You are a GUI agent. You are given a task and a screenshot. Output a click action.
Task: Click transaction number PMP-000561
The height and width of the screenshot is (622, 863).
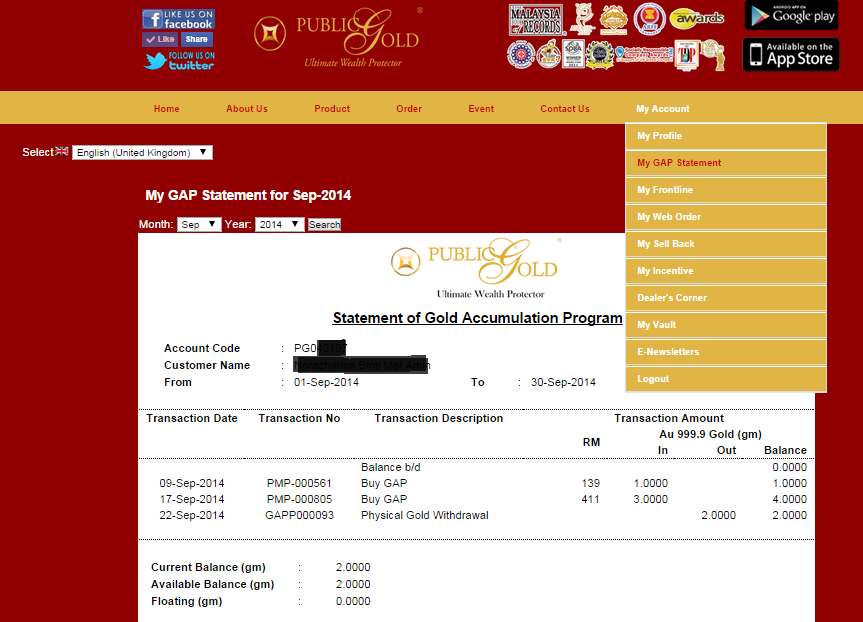pyautogui.click(x=299, y=483)
